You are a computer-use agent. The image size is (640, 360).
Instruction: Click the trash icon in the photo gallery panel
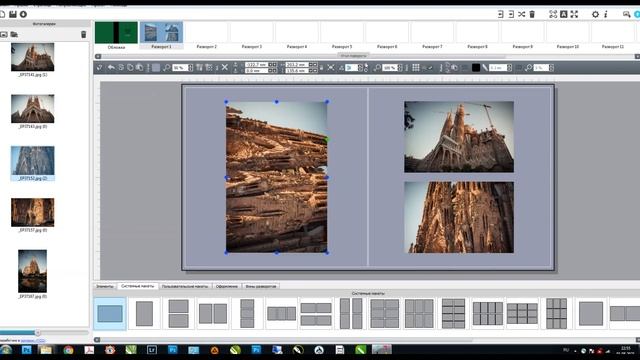point(84,35)
